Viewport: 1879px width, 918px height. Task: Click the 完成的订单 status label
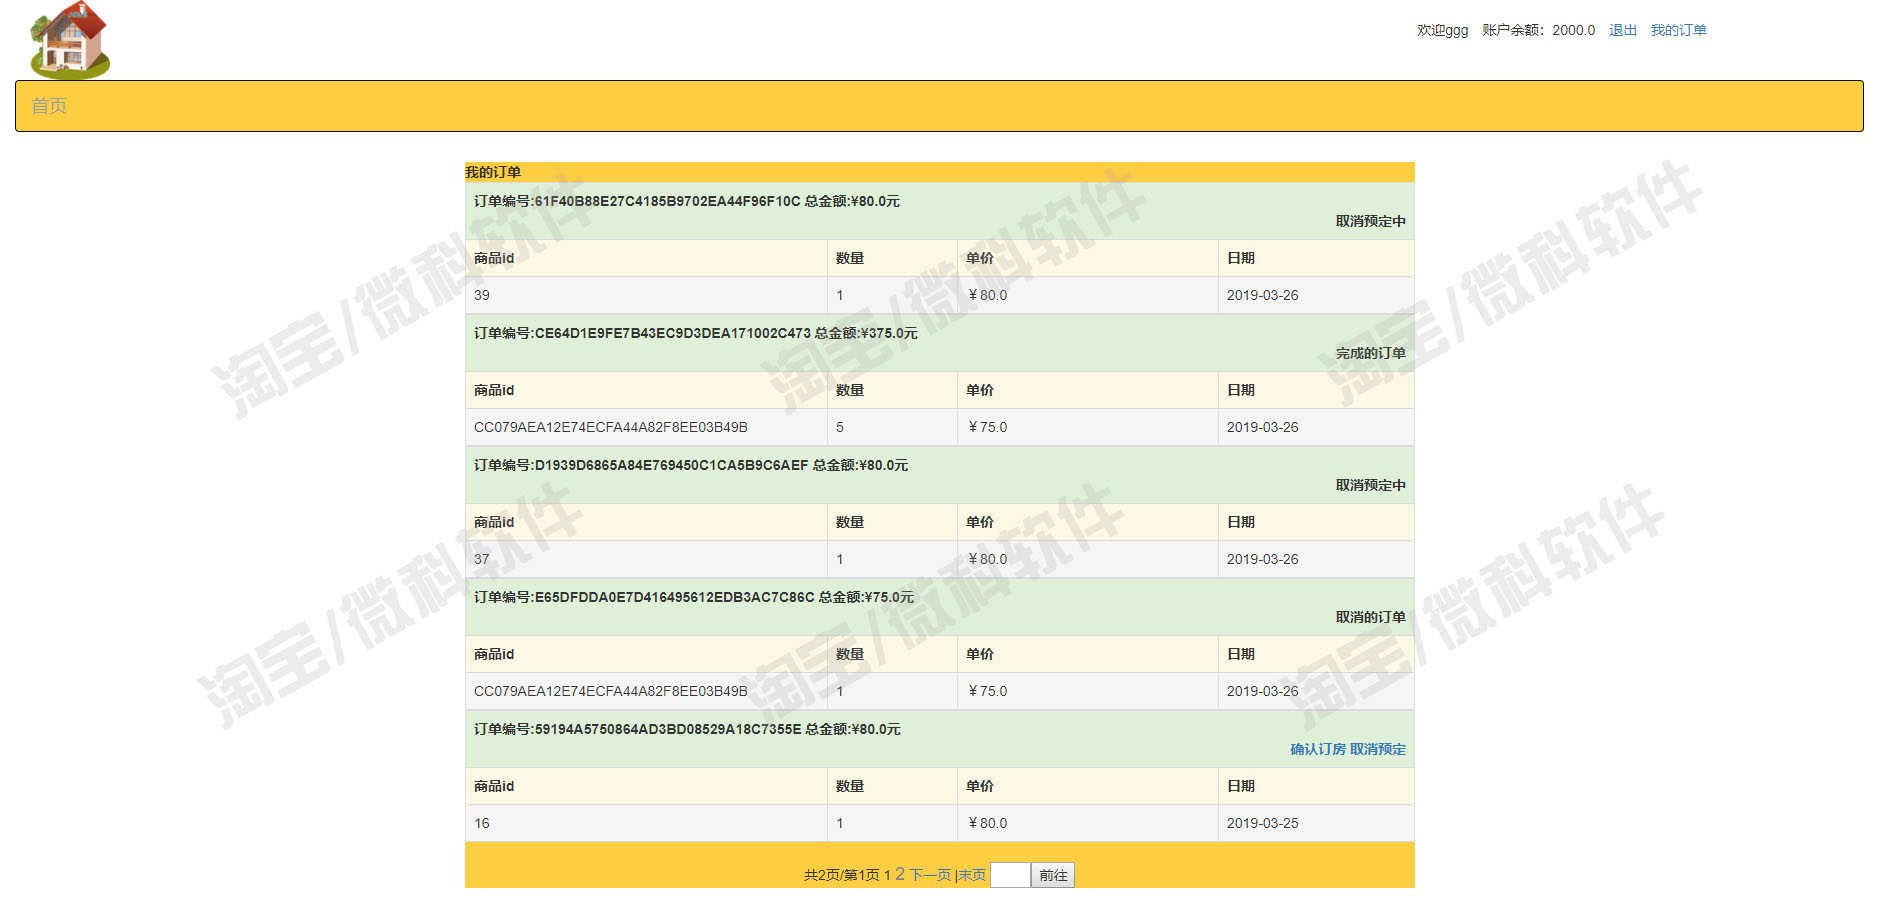point(1371,353)
